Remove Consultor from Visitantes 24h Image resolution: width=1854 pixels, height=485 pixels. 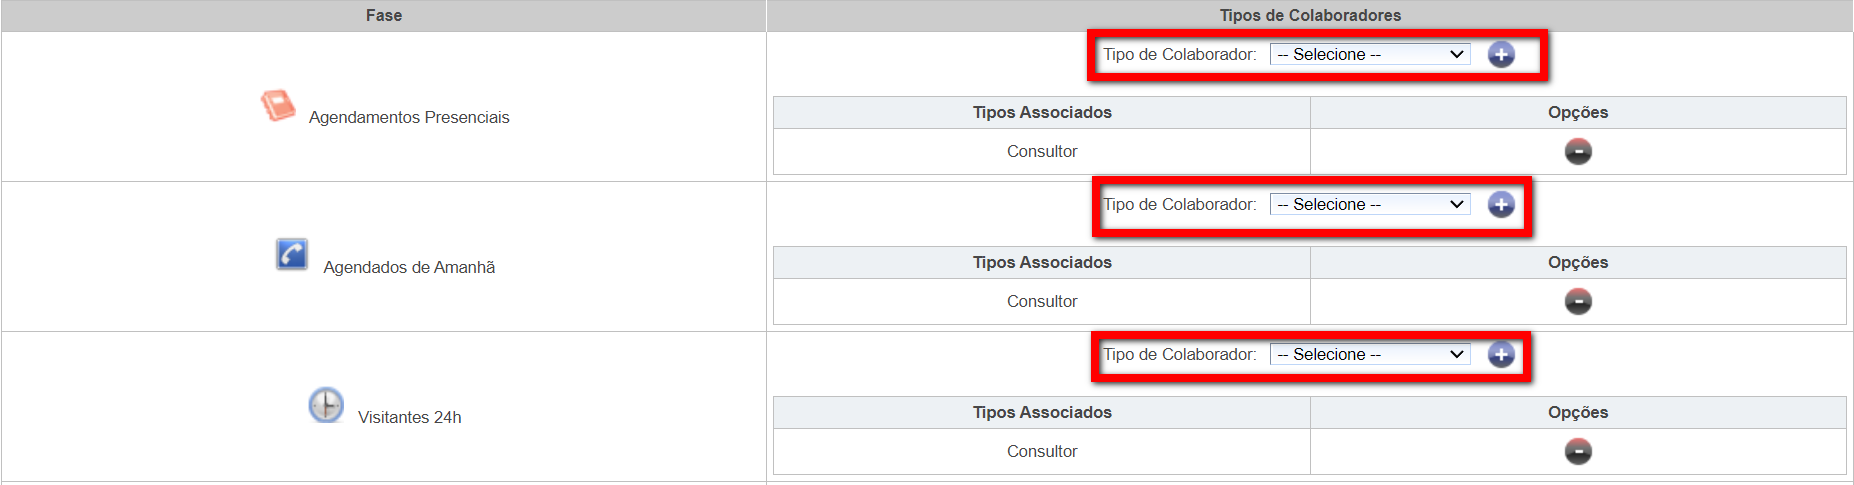1578,452
